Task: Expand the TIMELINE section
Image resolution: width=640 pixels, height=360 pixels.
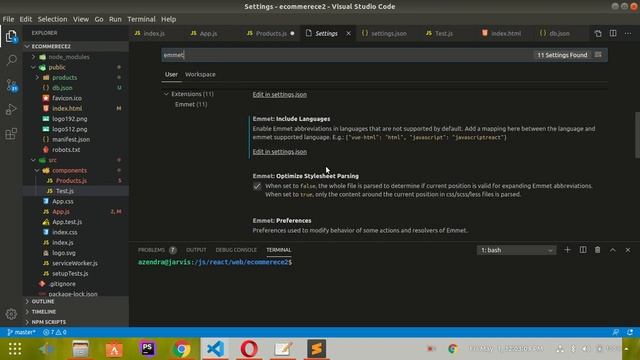Action: [x=76, y=311]
